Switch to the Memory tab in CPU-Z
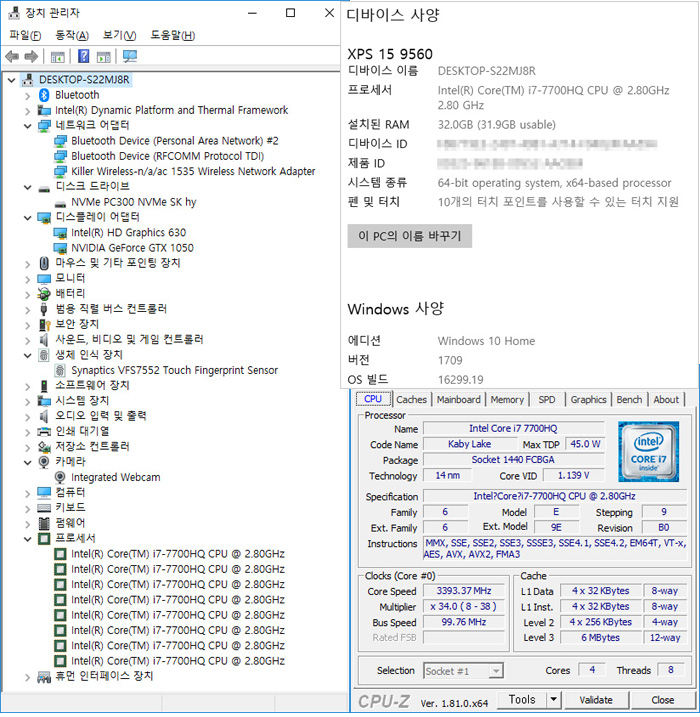The width and height of the screenshot is (700, 717). click(x=507, y=400)
